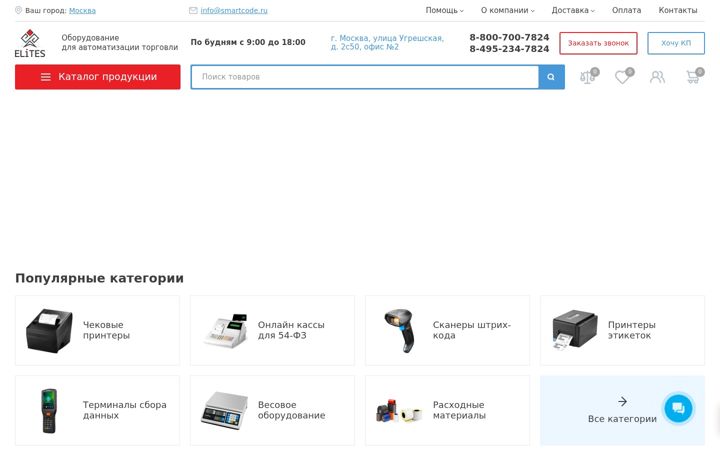Image resolution: width=720 pixels, height=450 pixels.
Task: Open the shopping cart icon
Action: (694, 77)
